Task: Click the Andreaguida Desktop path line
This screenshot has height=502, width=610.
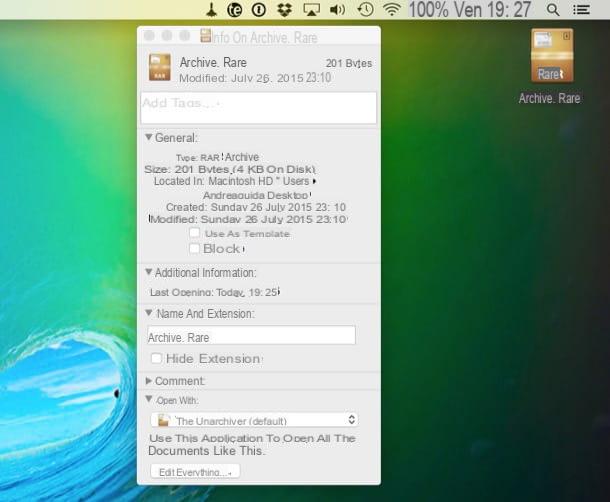Action: [x=257, y=195]
